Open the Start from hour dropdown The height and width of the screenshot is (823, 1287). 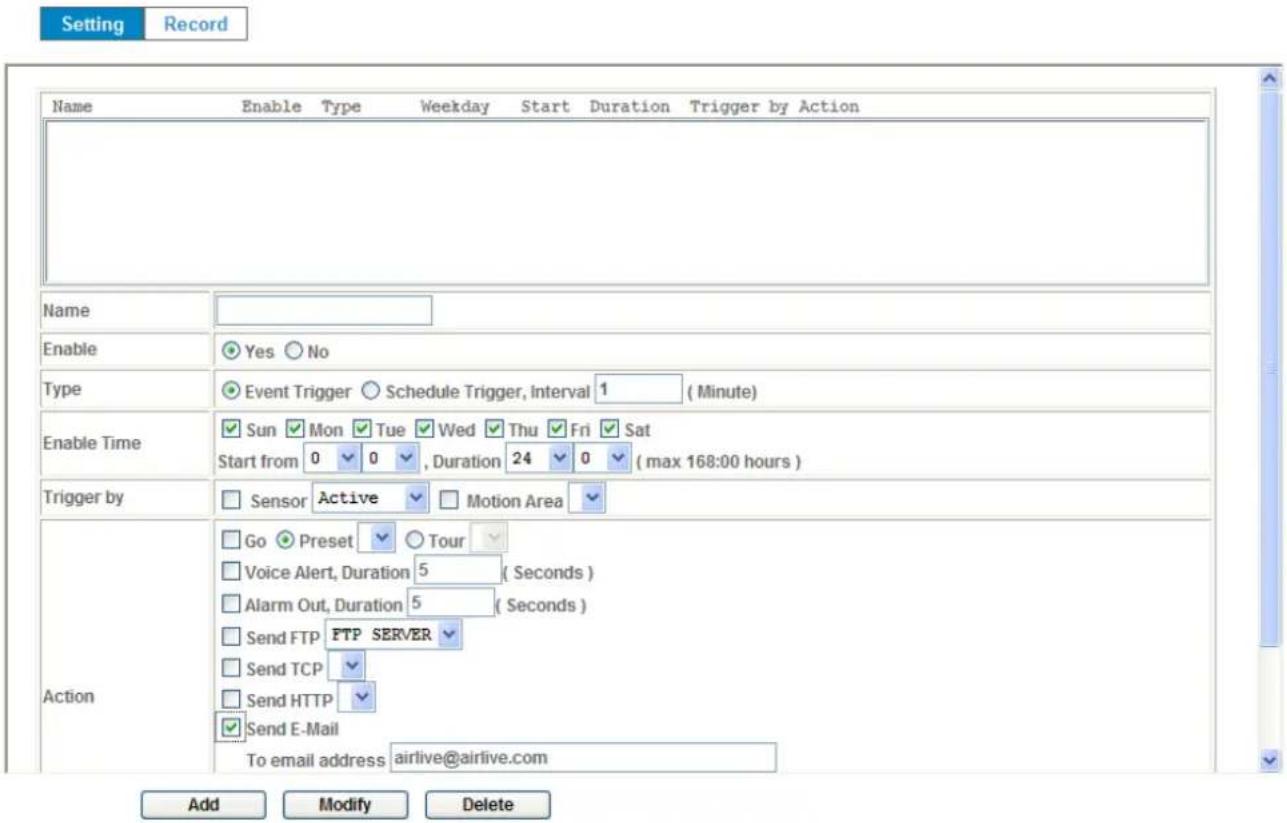click(x=330, y=461)
